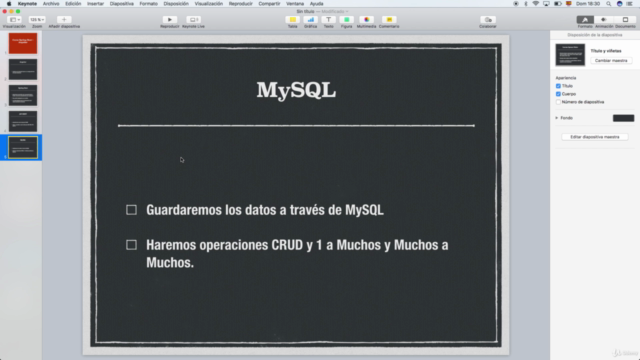The width and height of the screenshot is (640, 360).
Task: Click the Colaborar toolbar icon
Action: [x=488, y=20]
